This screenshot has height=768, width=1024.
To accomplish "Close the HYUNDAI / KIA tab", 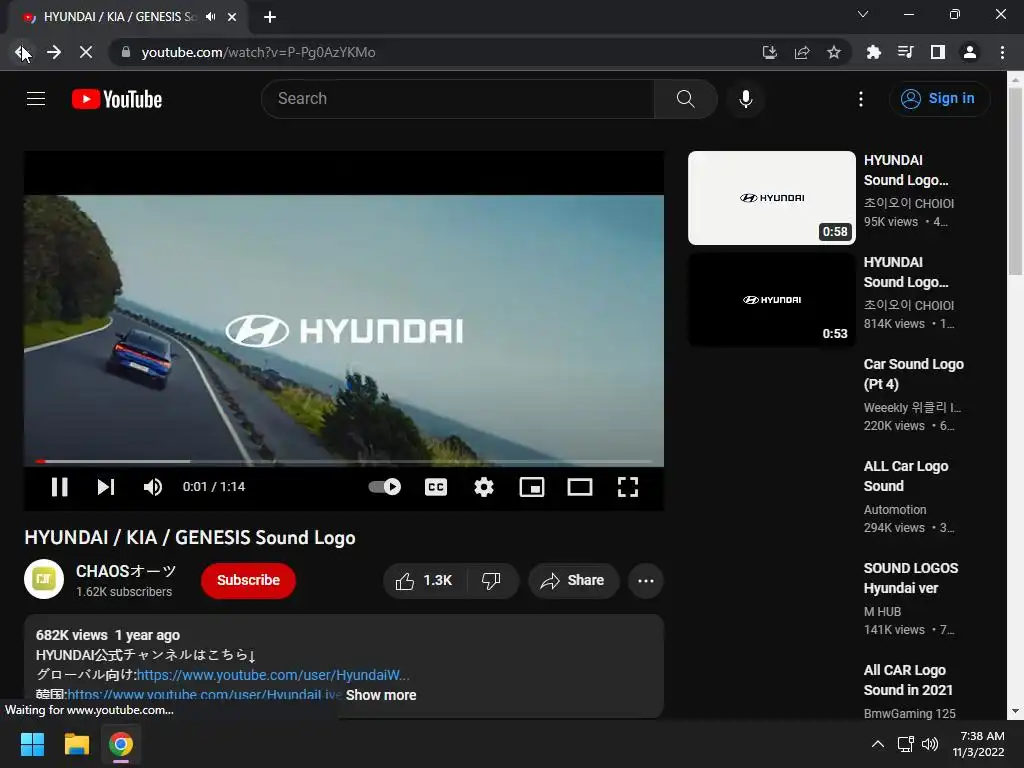I will point(232,17).
